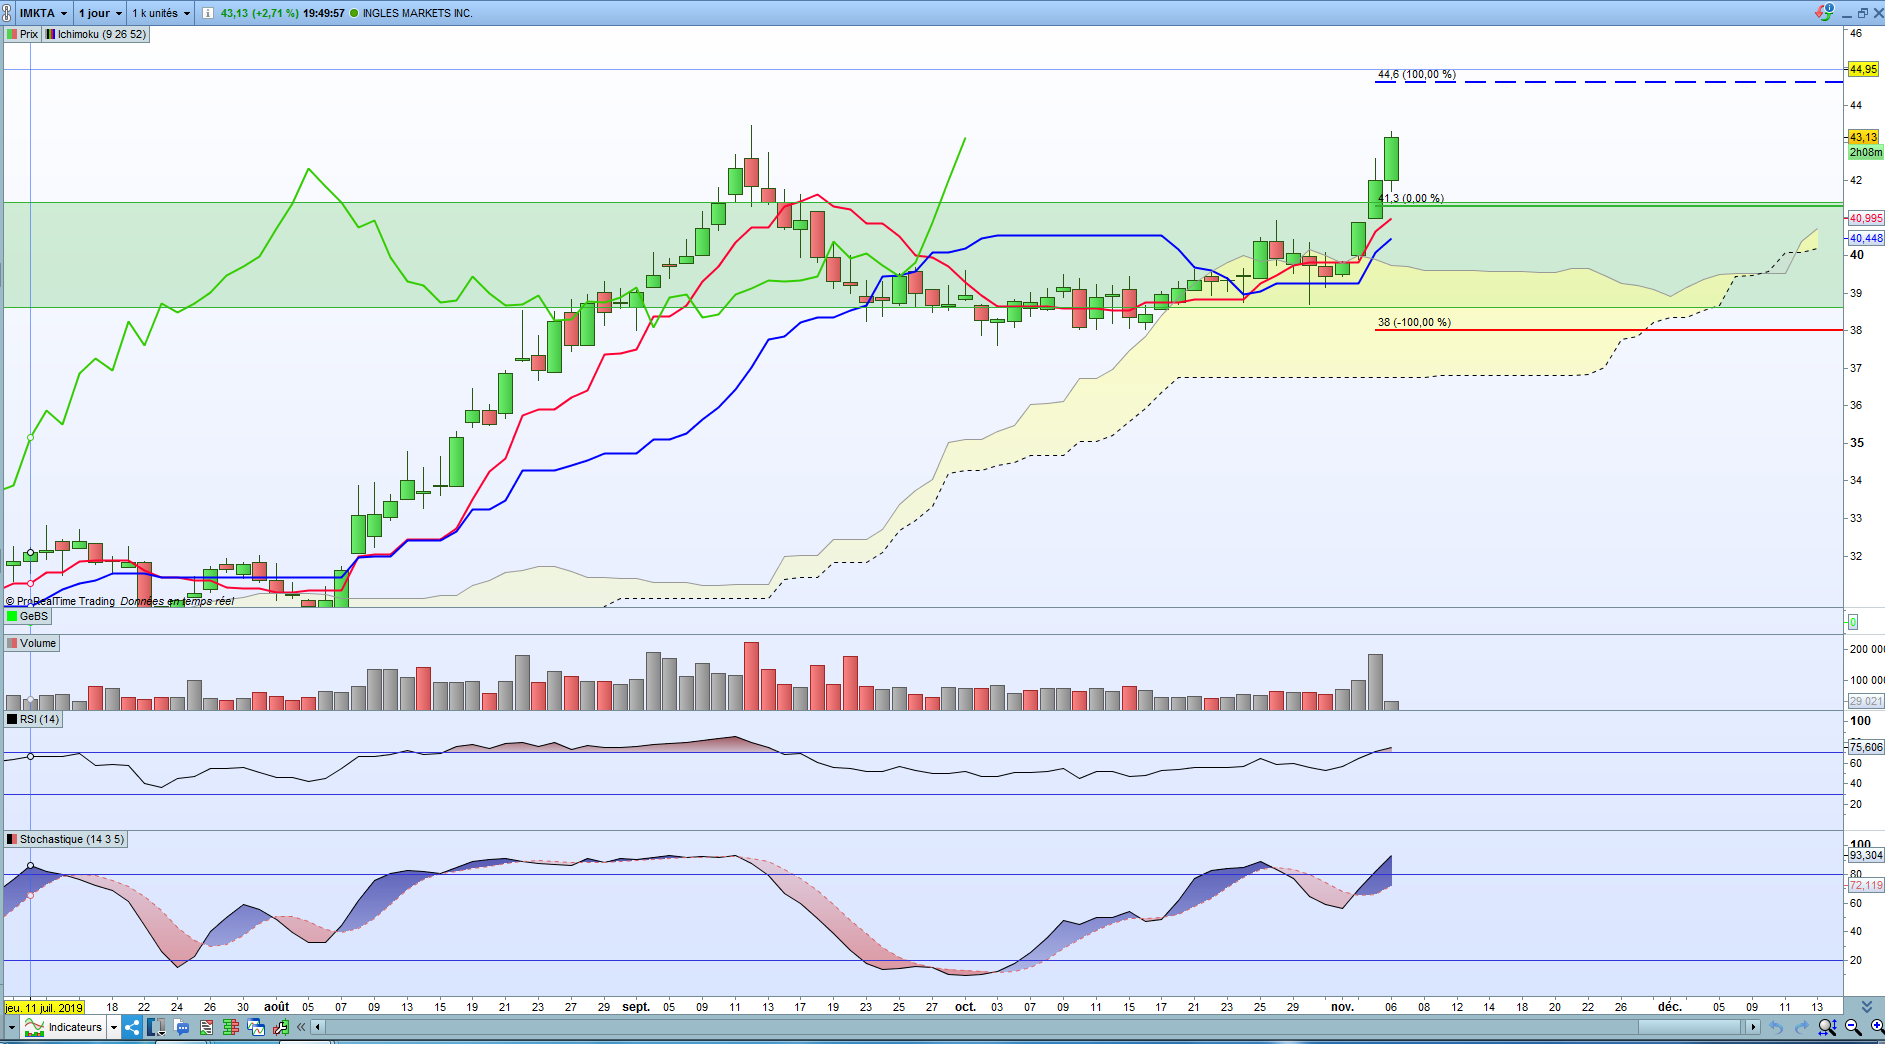Open the duplicate chart windows icon
The height and width of the screenshot is (1044, 1885).
[256, 1027]
